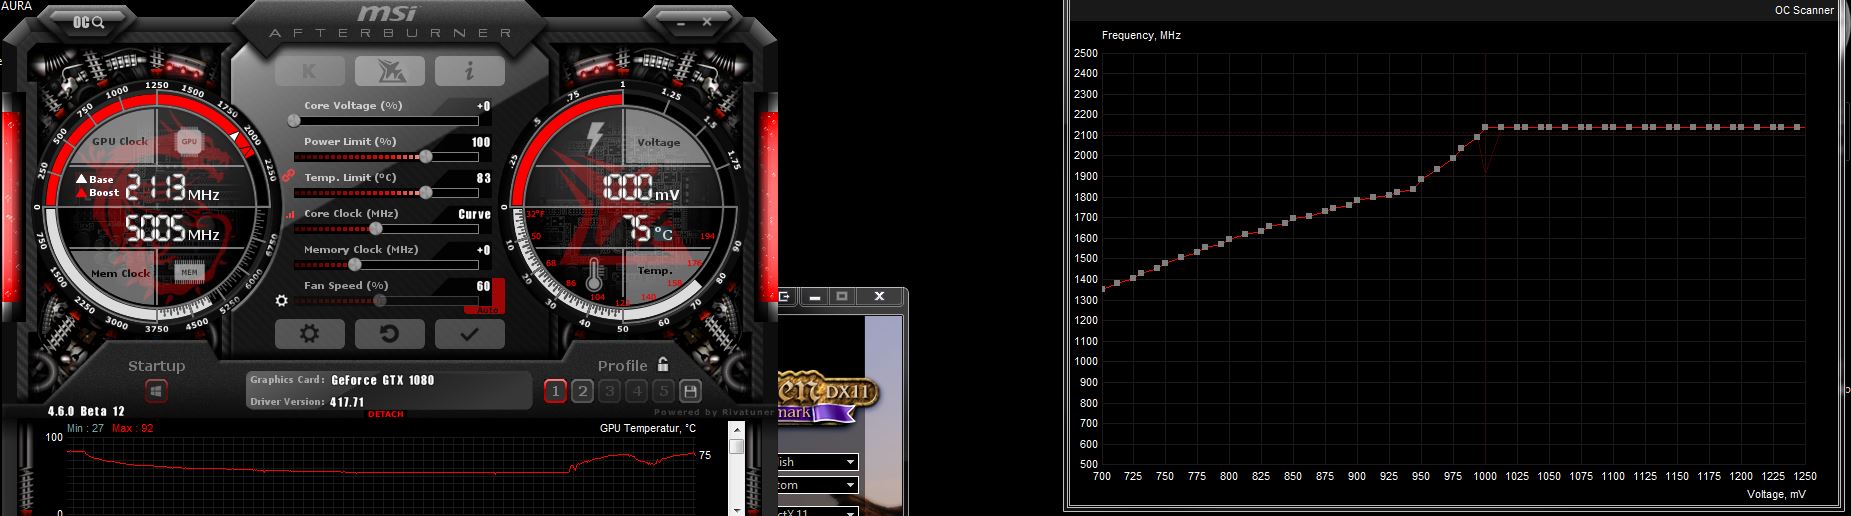Select profile slot 4

point(636,391)
